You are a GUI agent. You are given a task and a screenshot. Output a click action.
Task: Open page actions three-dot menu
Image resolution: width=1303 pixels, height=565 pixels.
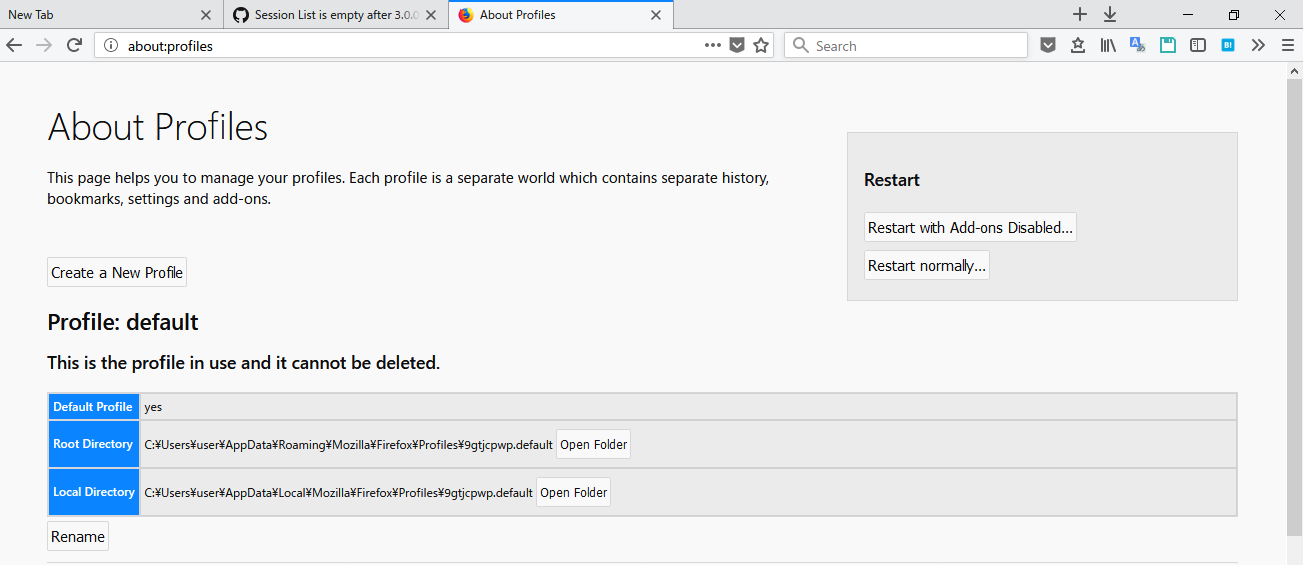coord(713,45)
